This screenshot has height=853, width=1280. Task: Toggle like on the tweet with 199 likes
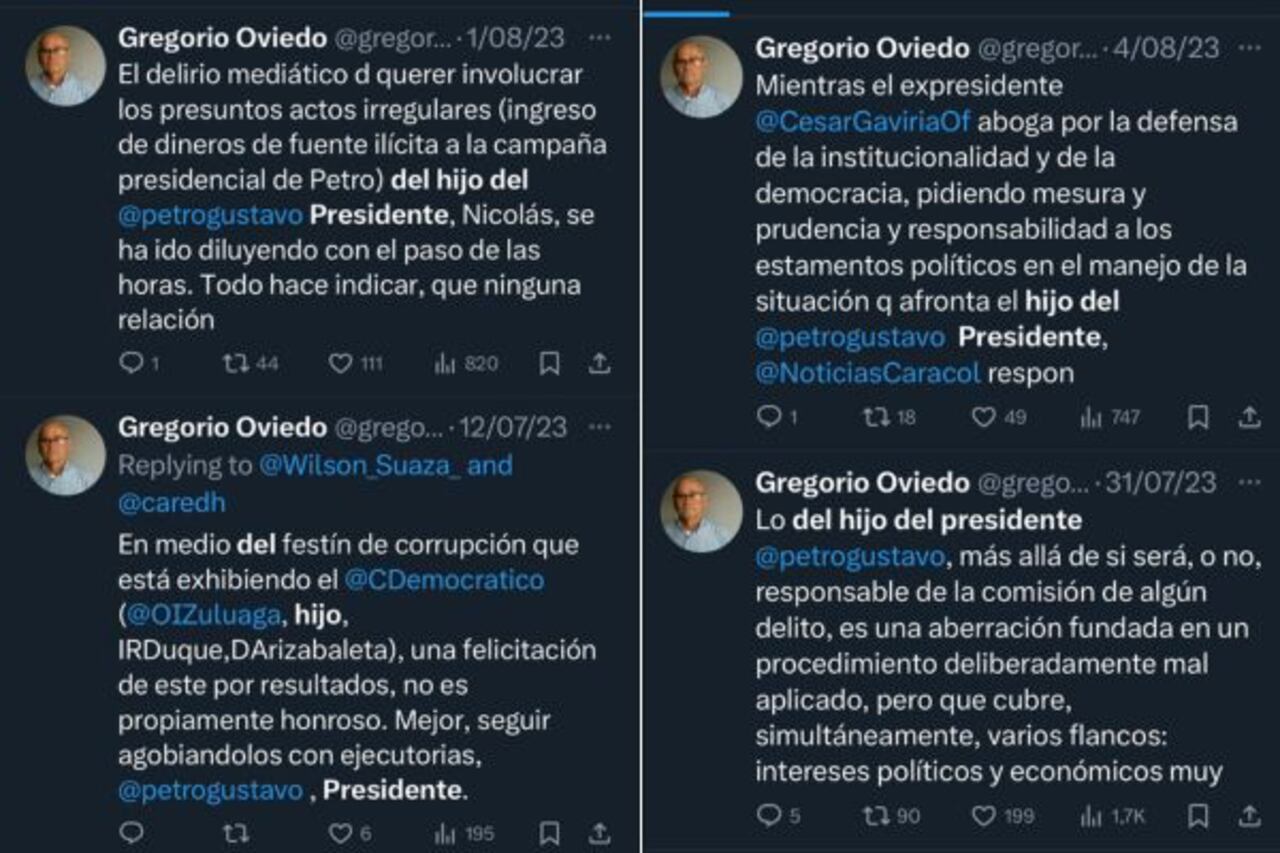click(x=985, y=815)
